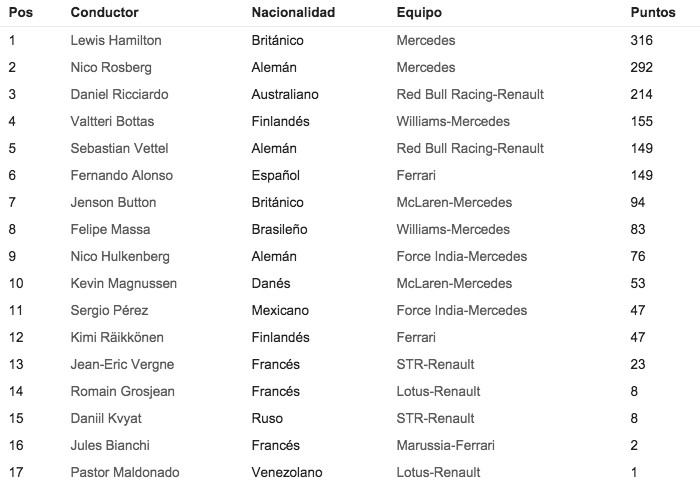
Task: Click Nico Hulkenberg's Force India-Mercedes team
Action: [x=461, y=257]
